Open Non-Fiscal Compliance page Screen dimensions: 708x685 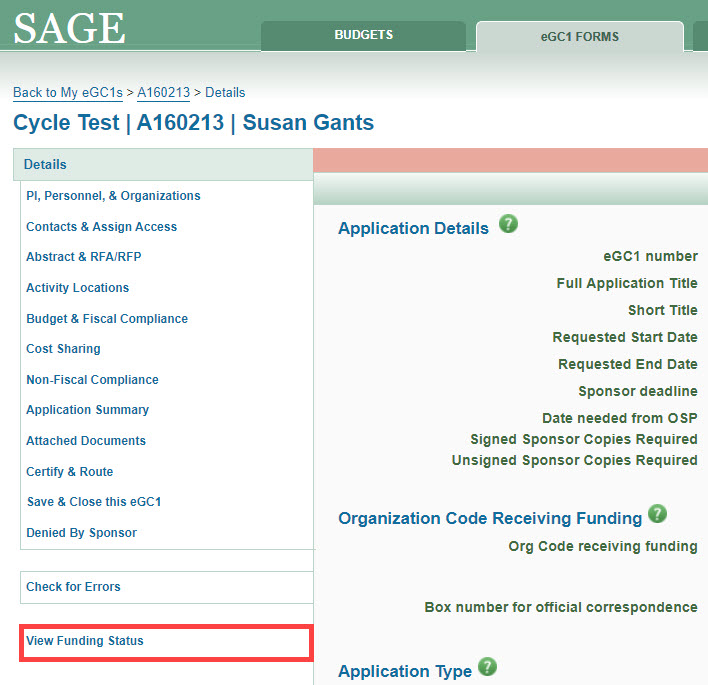pos(93,380)
